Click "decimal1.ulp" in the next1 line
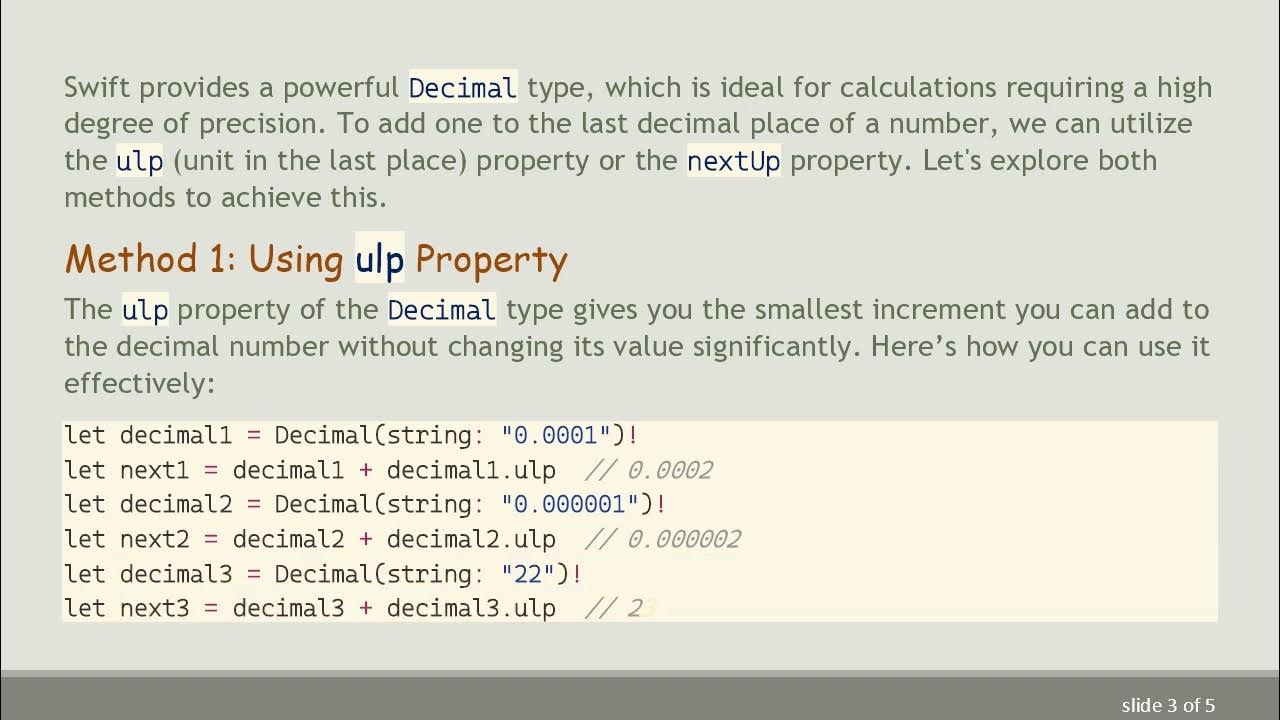The image size is (1280, 720). click(x=471, y=470)
